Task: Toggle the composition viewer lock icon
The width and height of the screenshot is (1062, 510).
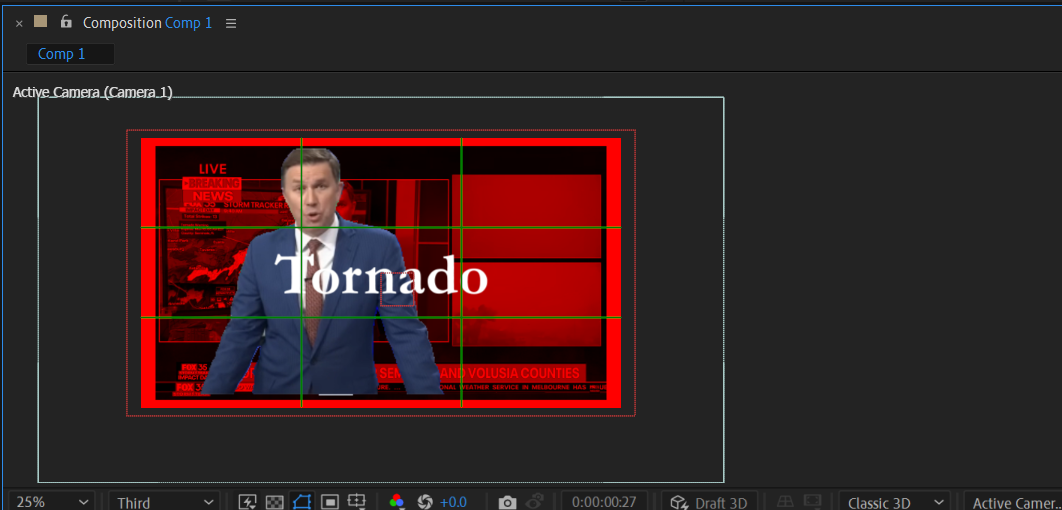Action: 66,22
